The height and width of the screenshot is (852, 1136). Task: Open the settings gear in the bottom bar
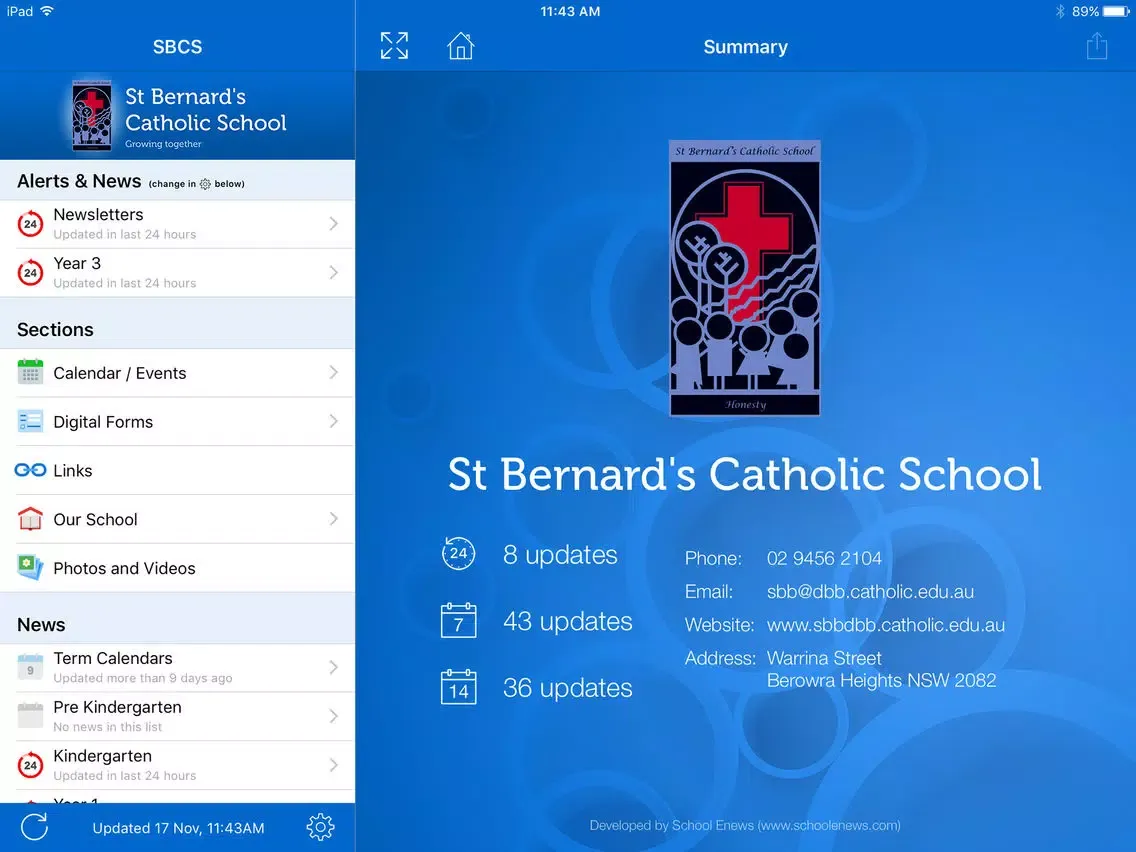point(320,827)
